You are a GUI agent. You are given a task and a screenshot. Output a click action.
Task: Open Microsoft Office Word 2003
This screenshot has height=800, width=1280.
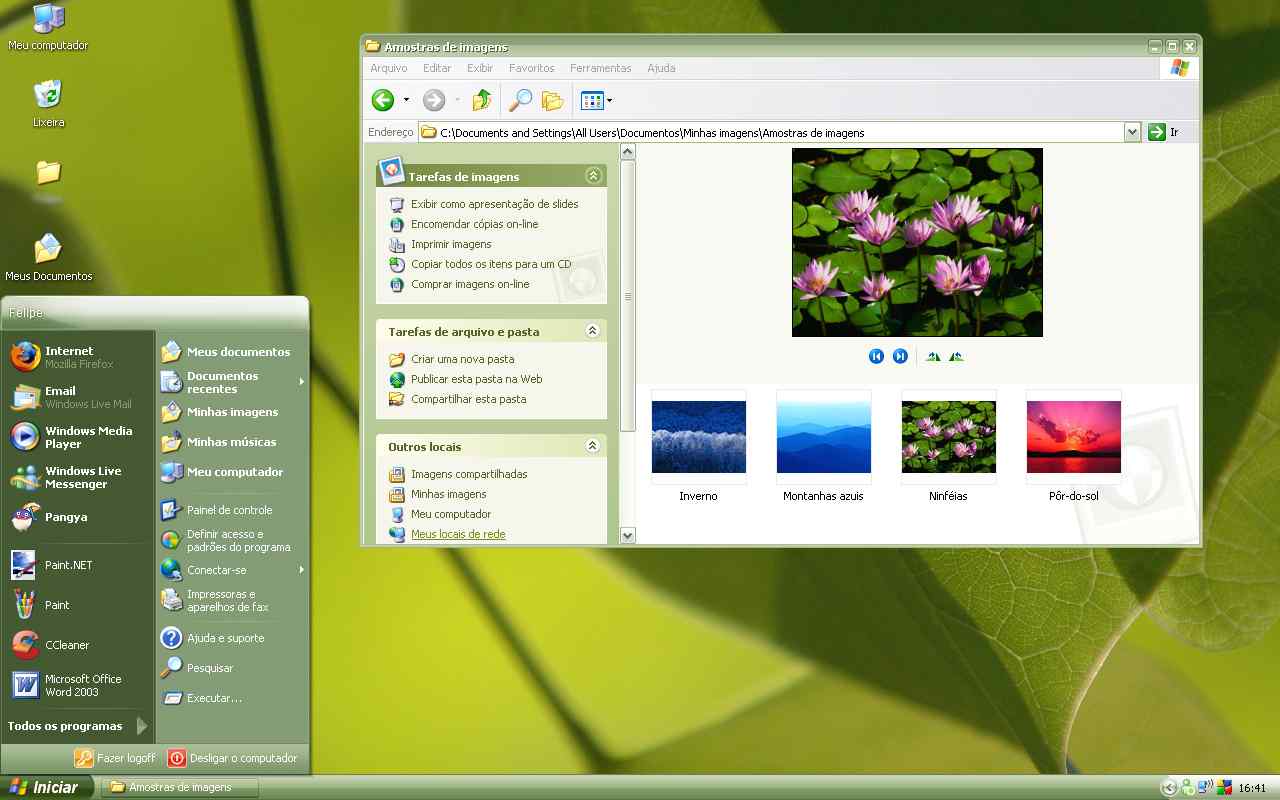point(80,685)
